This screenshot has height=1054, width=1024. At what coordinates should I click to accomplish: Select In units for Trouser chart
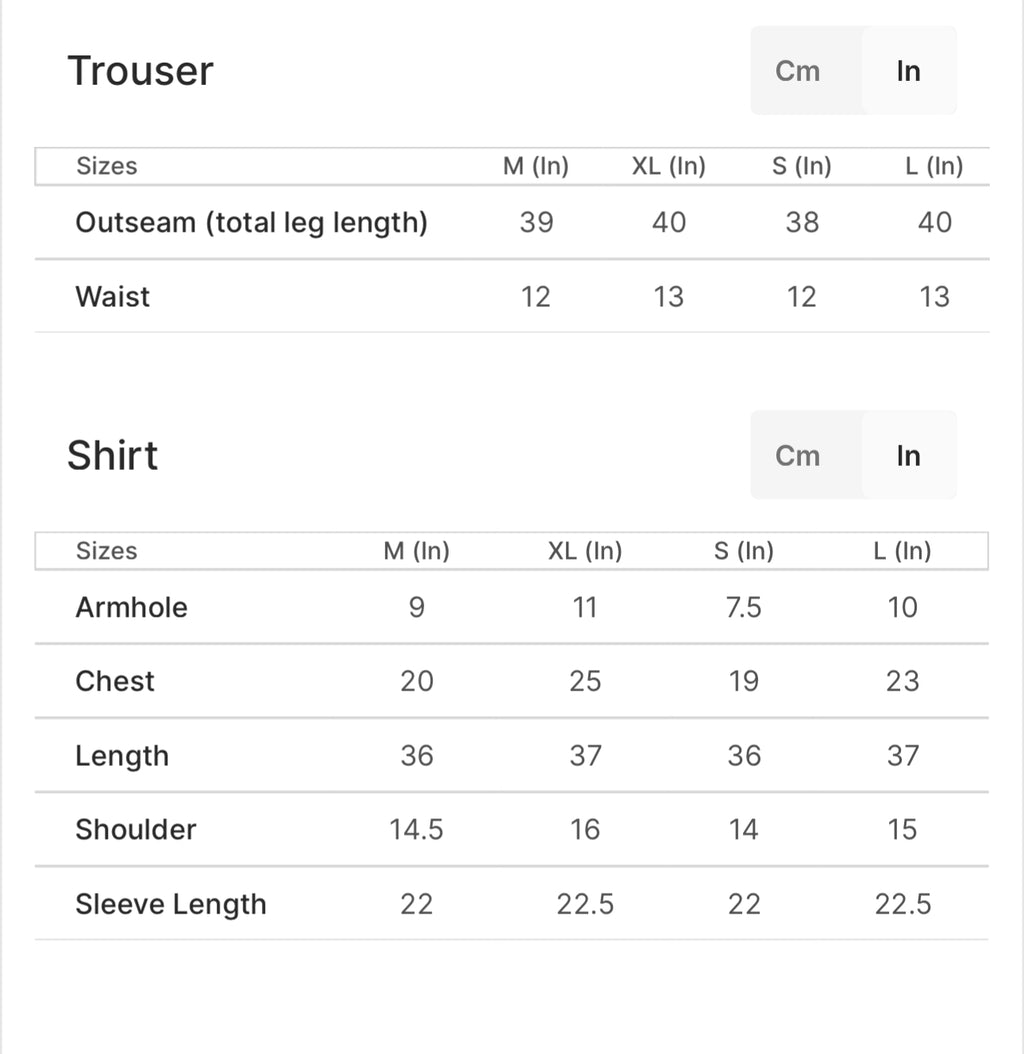click(x=908, y=71)
